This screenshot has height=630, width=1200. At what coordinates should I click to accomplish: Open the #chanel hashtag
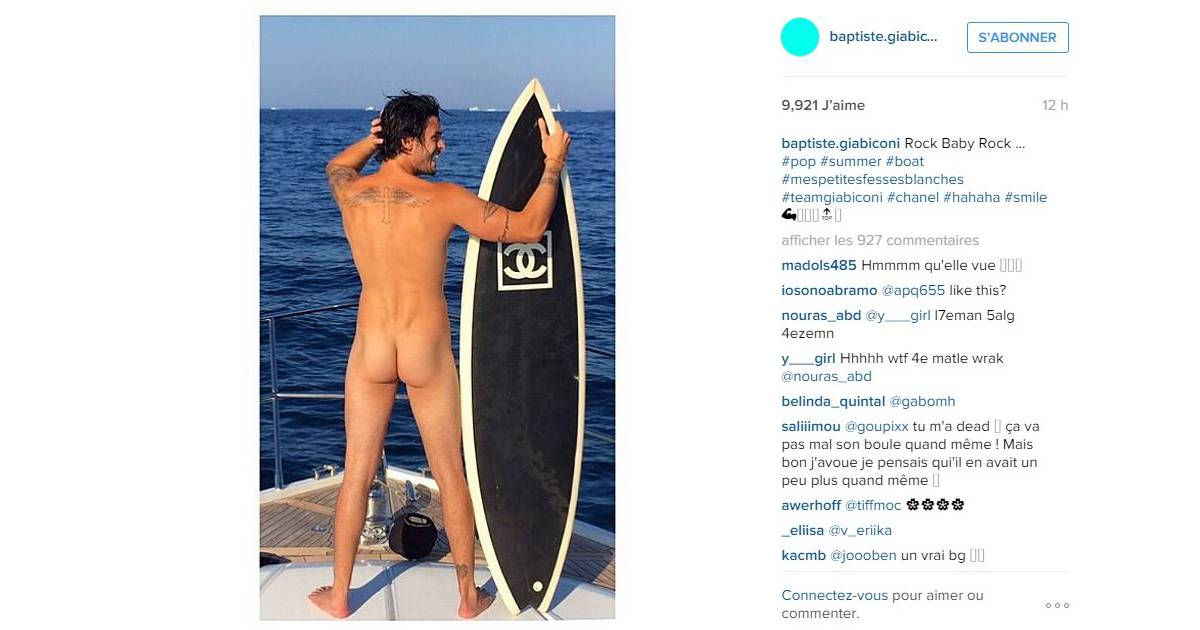913,197
